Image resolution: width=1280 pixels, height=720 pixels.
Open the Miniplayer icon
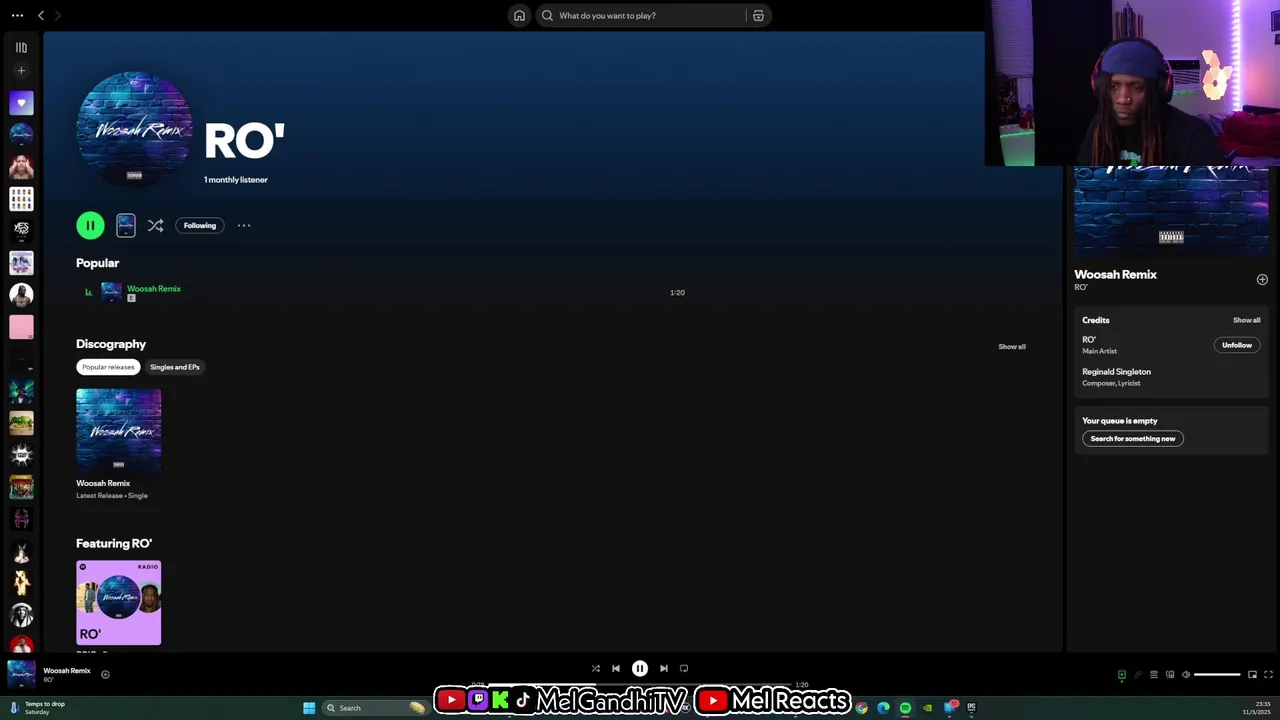[1252, 674]
